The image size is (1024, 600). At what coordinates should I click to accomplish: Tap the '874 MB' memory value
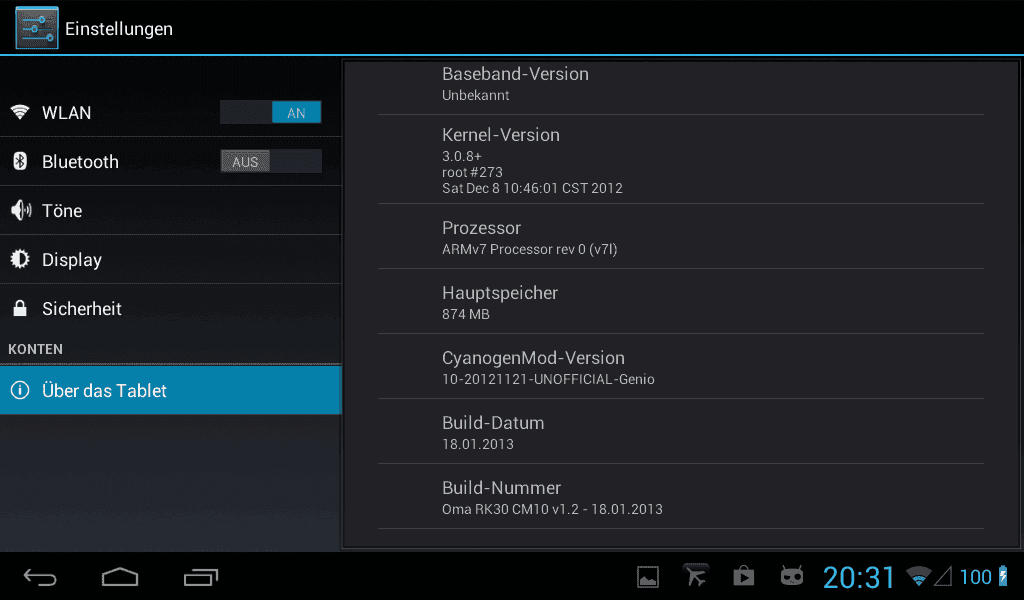click(x=466, y=314)
